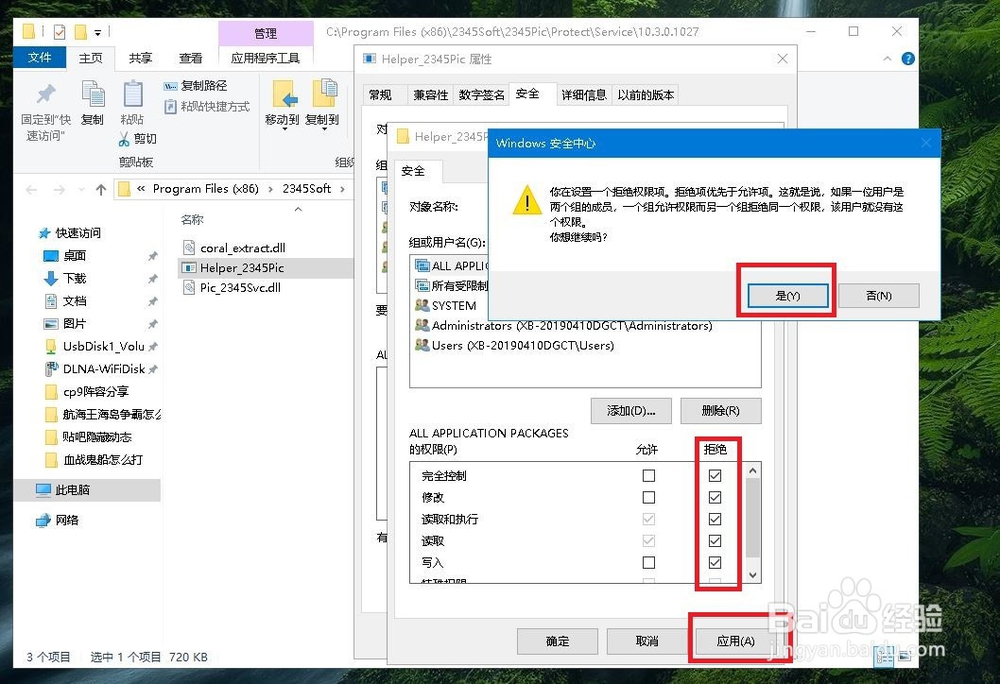This screenshot has width=1000, height=684.
Task: Switch to details view icon in status bar
Action: 885,657
